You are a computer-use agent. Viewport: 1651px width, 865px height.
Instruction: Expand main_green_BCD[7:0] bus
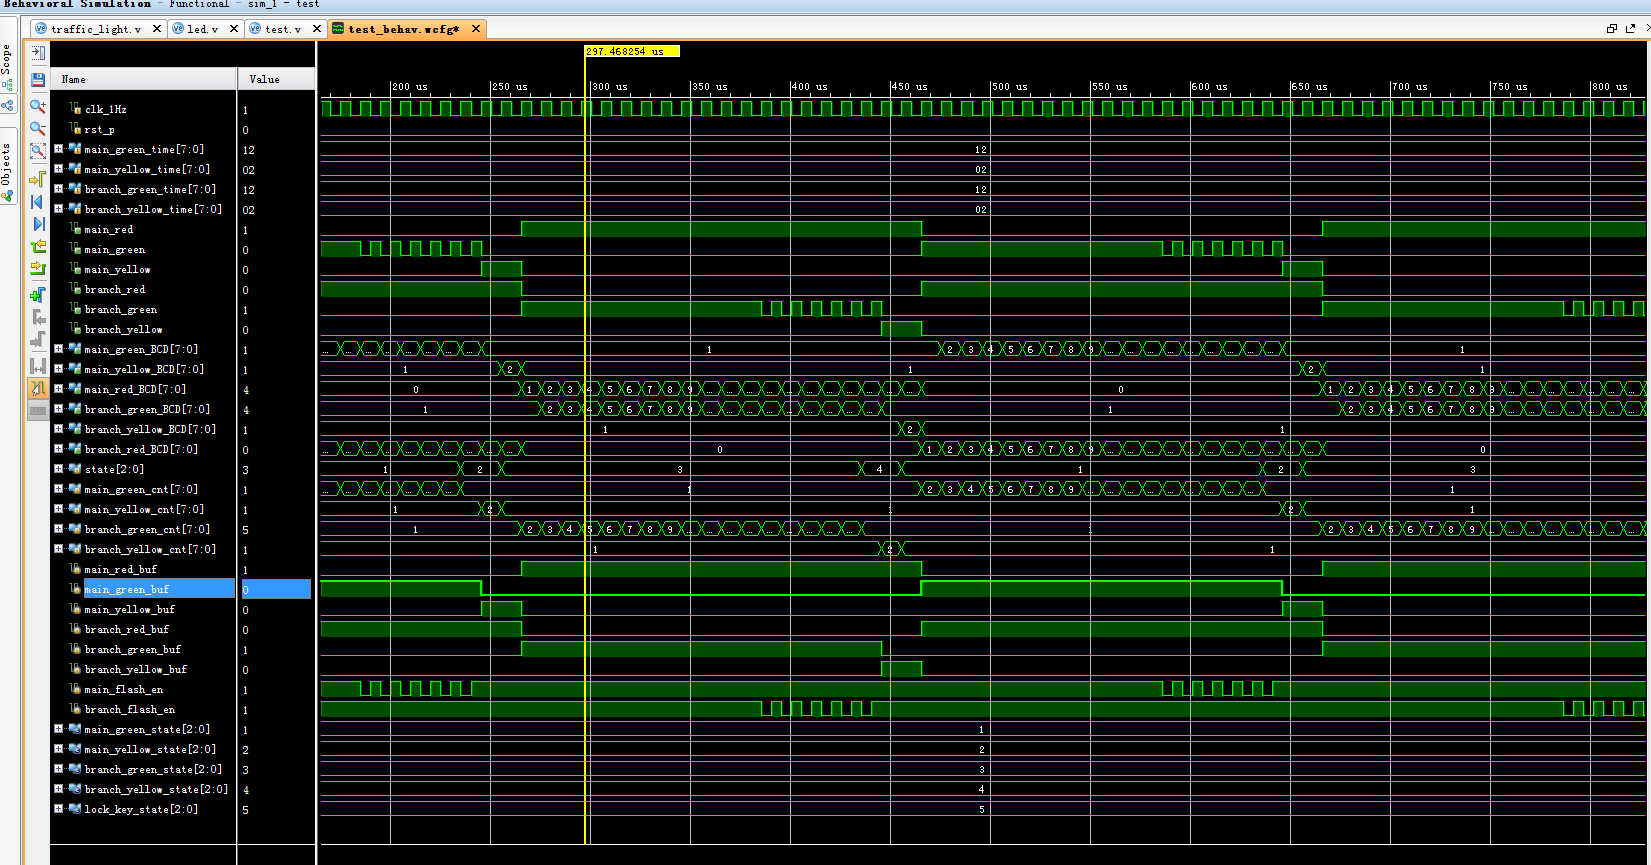tap(59, 349)
